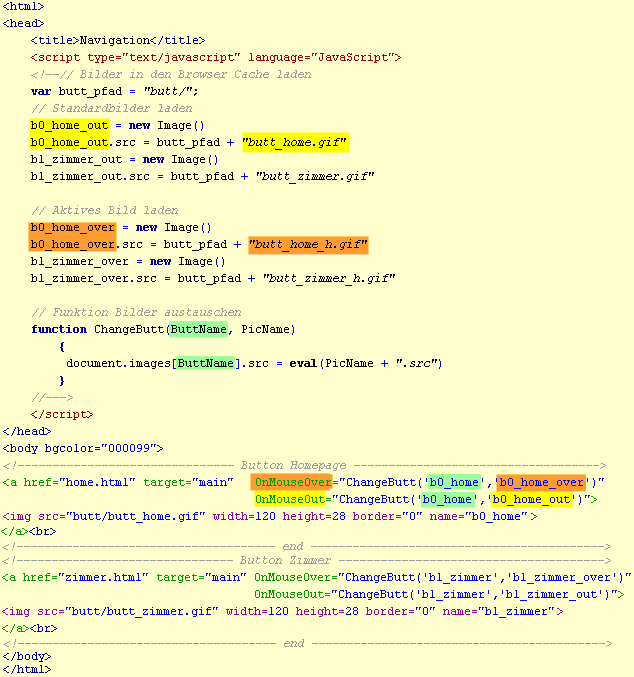Click the red <script type="text/javascript"> tag

[216, 57]
